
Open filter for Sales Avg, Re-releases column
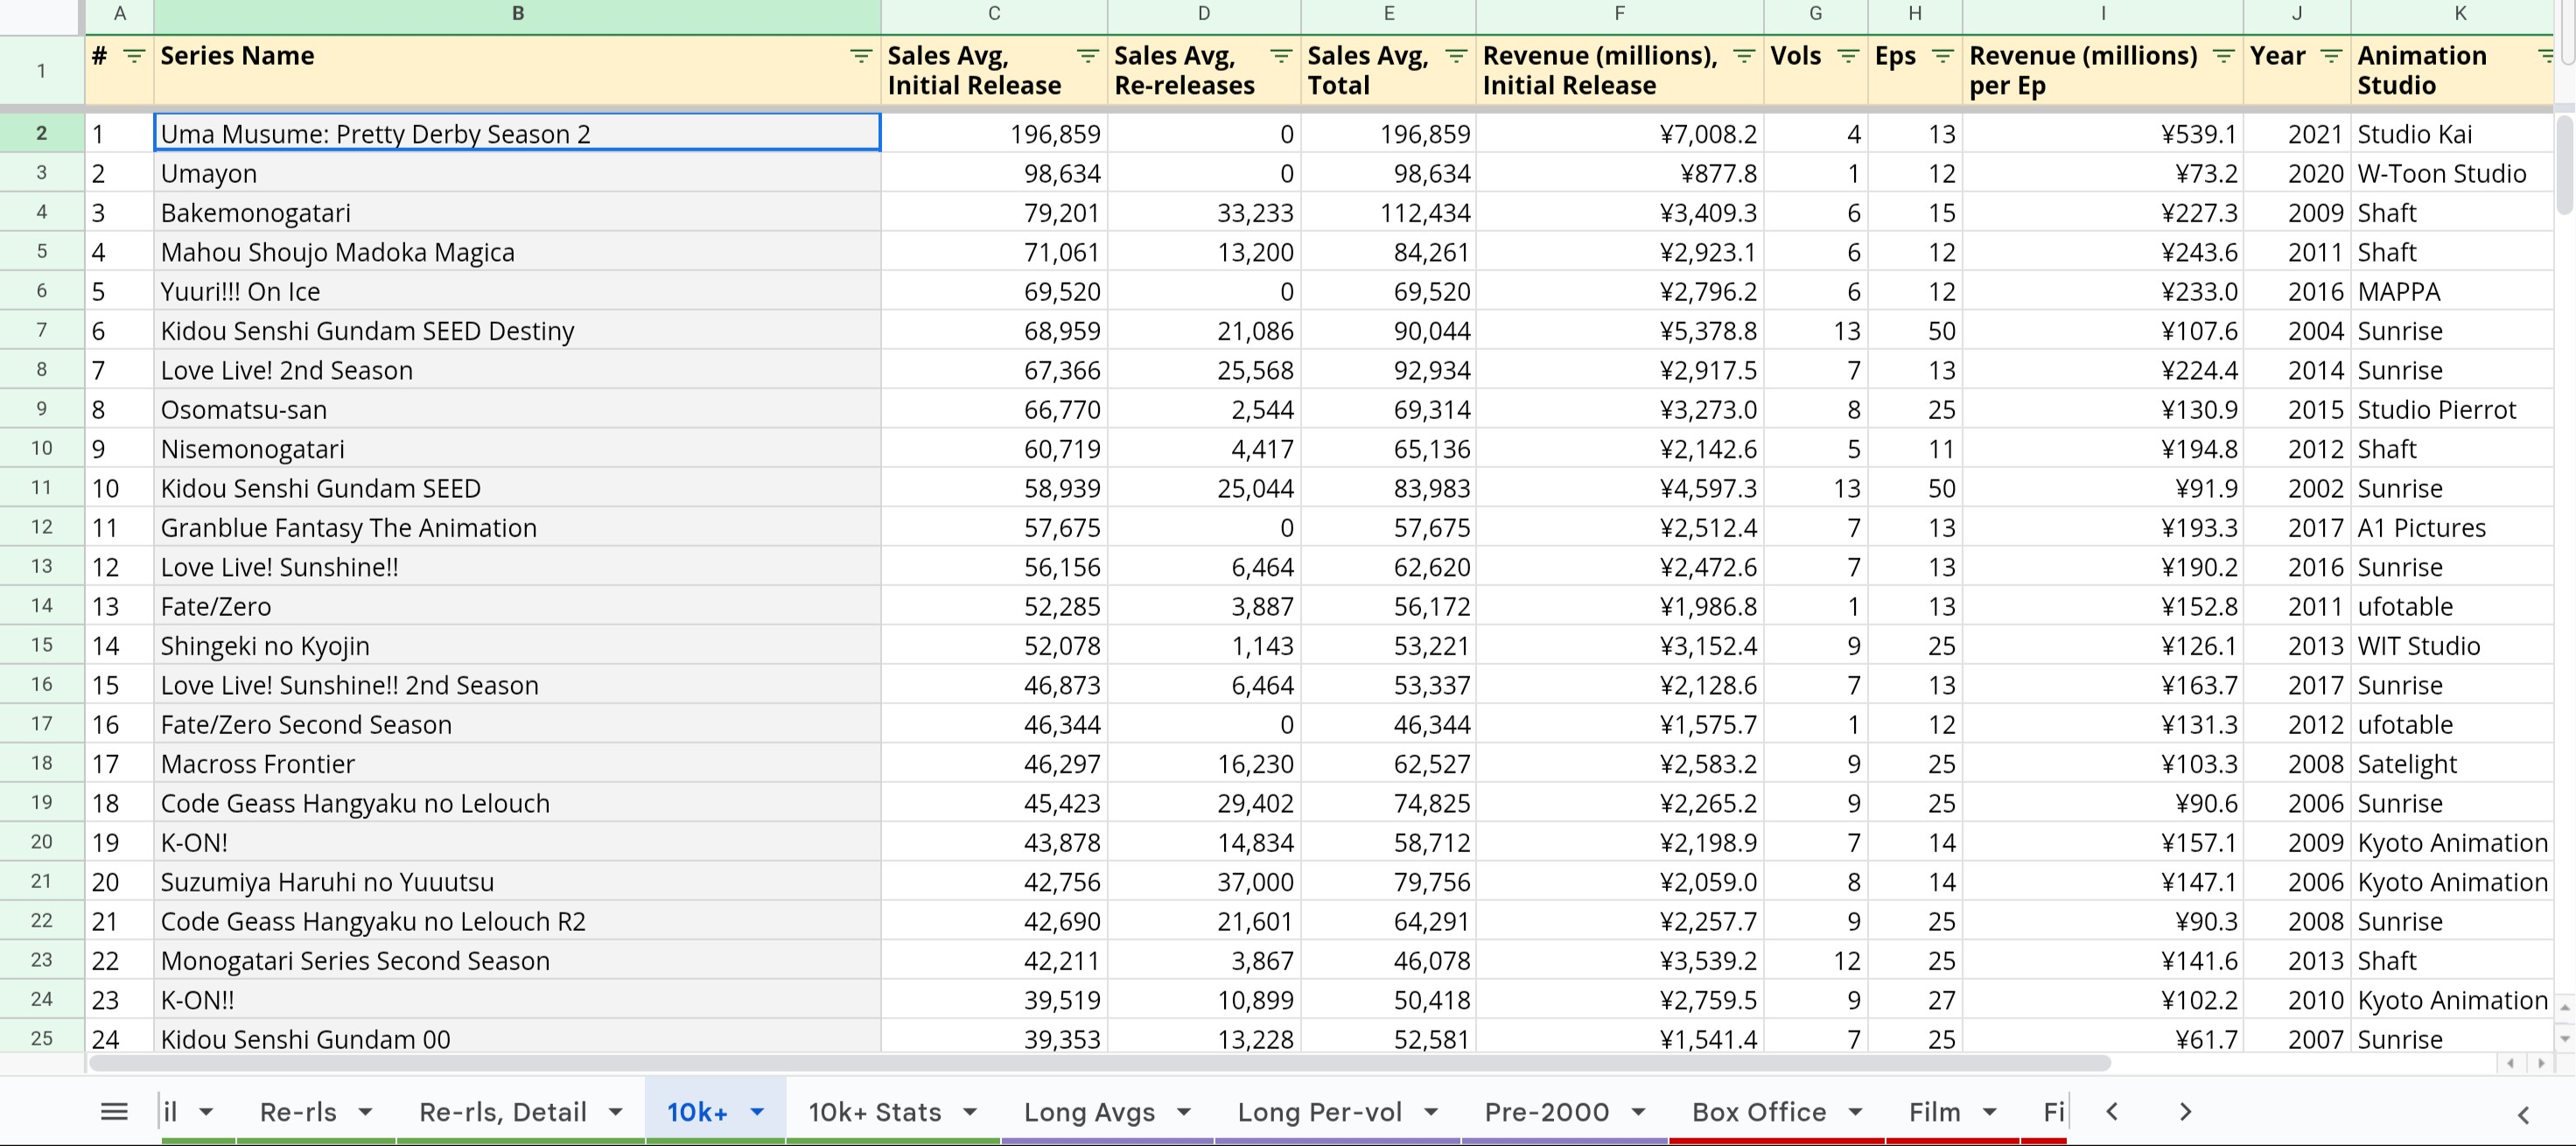point(1280,56)
